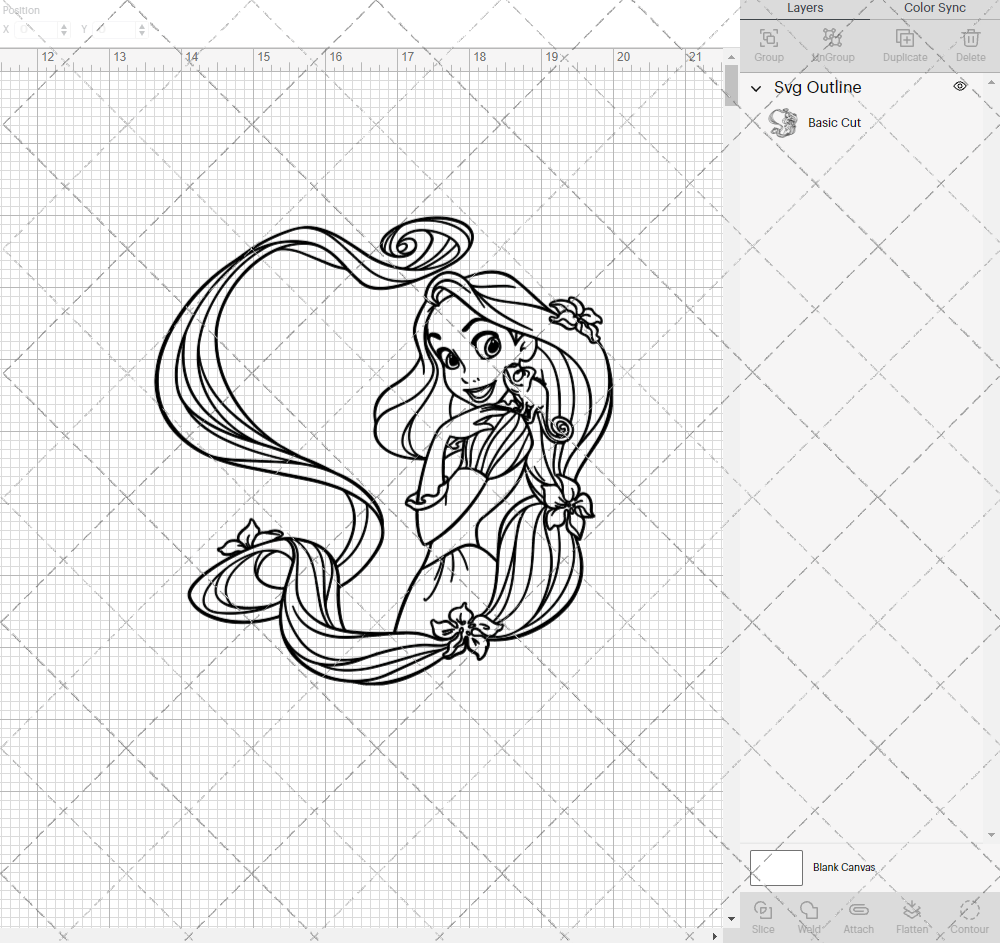Click the UnGroup icon
The image size is (1000, 943).
[832, 40]
